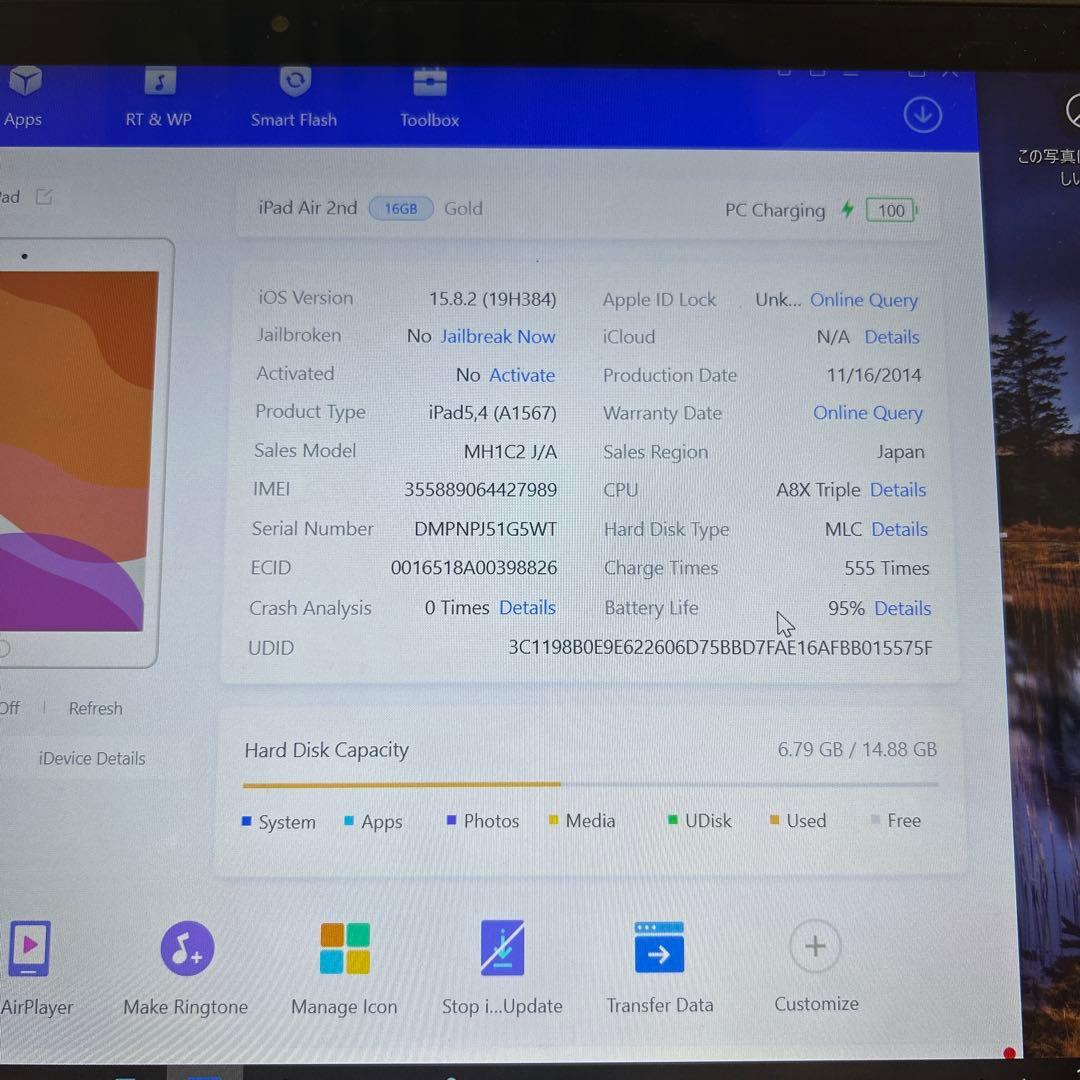The height and width of the screenshot is (1080, 1080).
Task: Click the Stop iOS Update tool
Action: (502, 965)
